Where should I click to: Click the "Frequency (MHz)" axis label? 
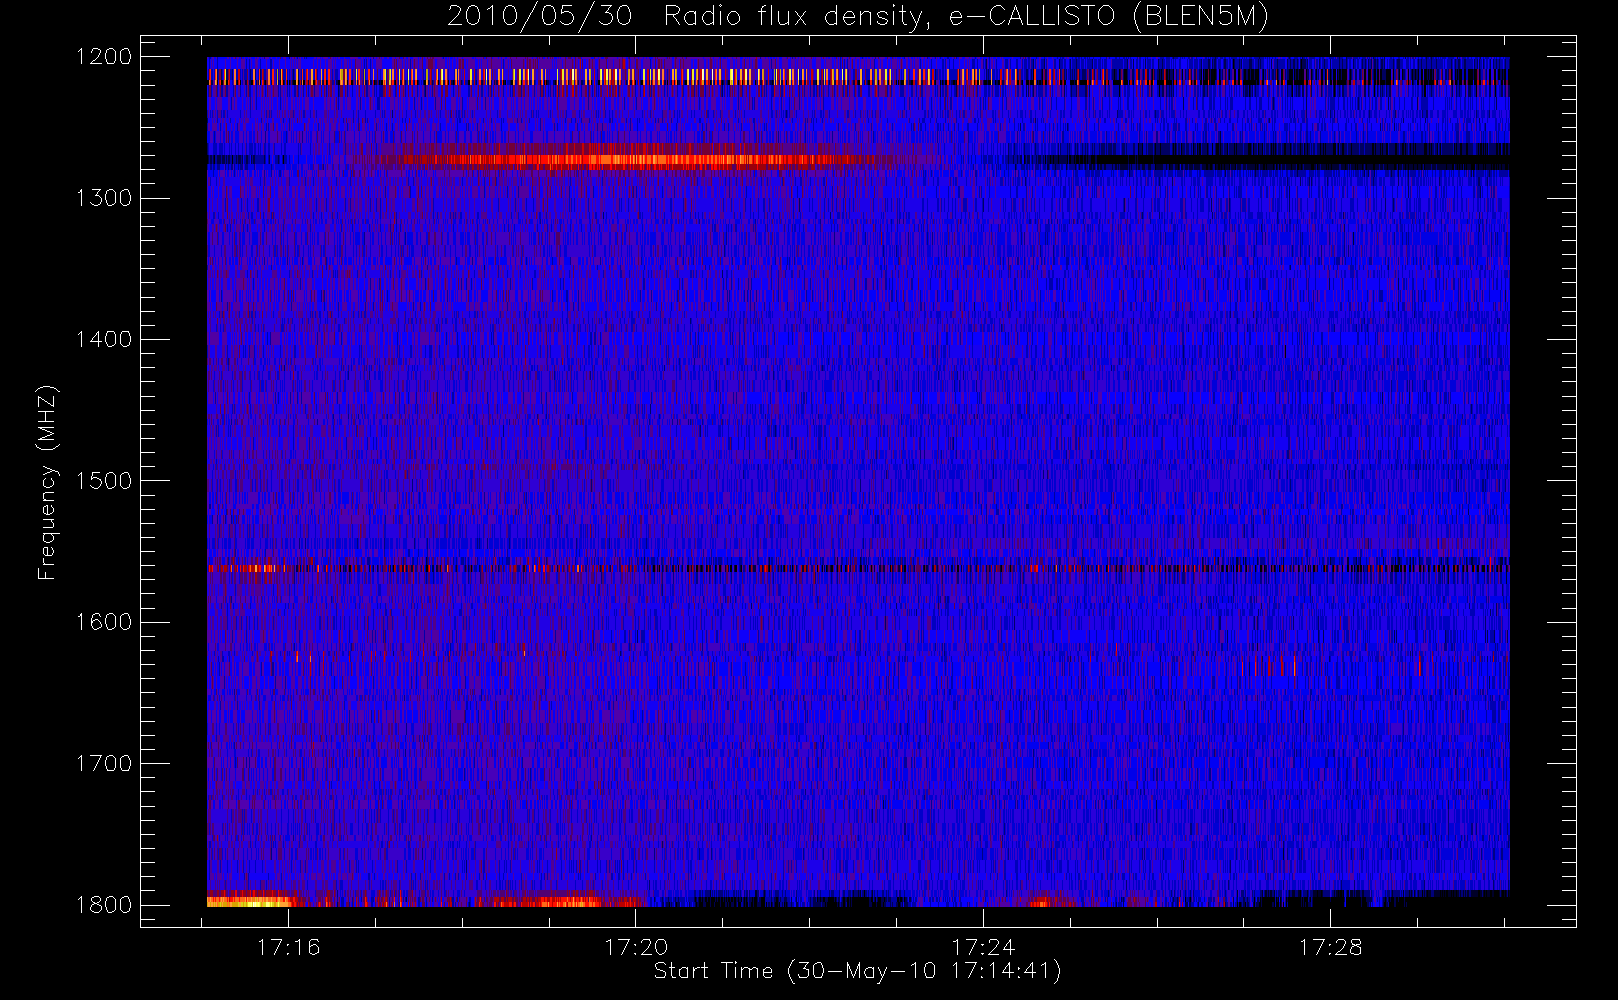[47, 482]
